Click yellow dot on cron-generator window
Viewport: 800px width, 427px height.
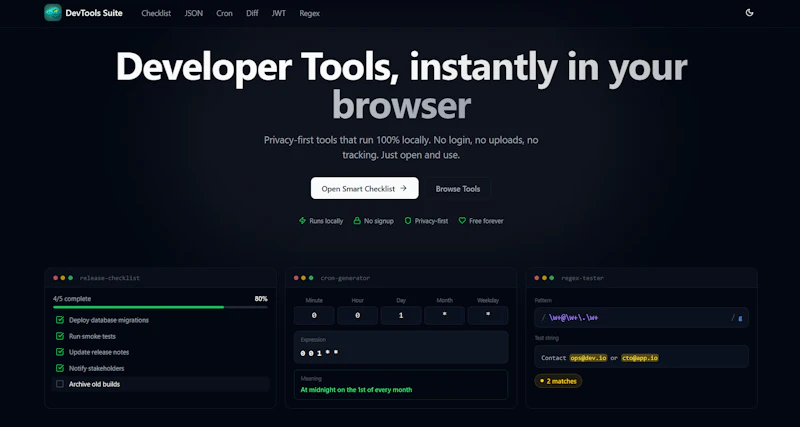tap(303, 278)
